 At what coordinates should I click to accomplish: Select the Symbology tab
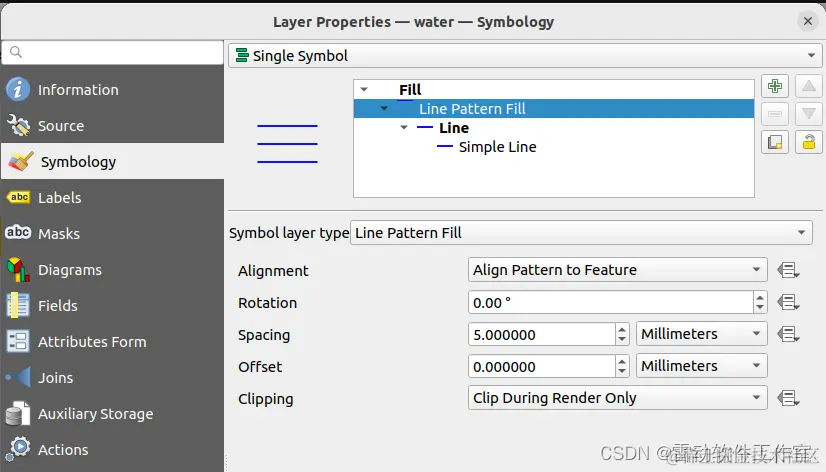pyautogui.click(x=112, y=161)
